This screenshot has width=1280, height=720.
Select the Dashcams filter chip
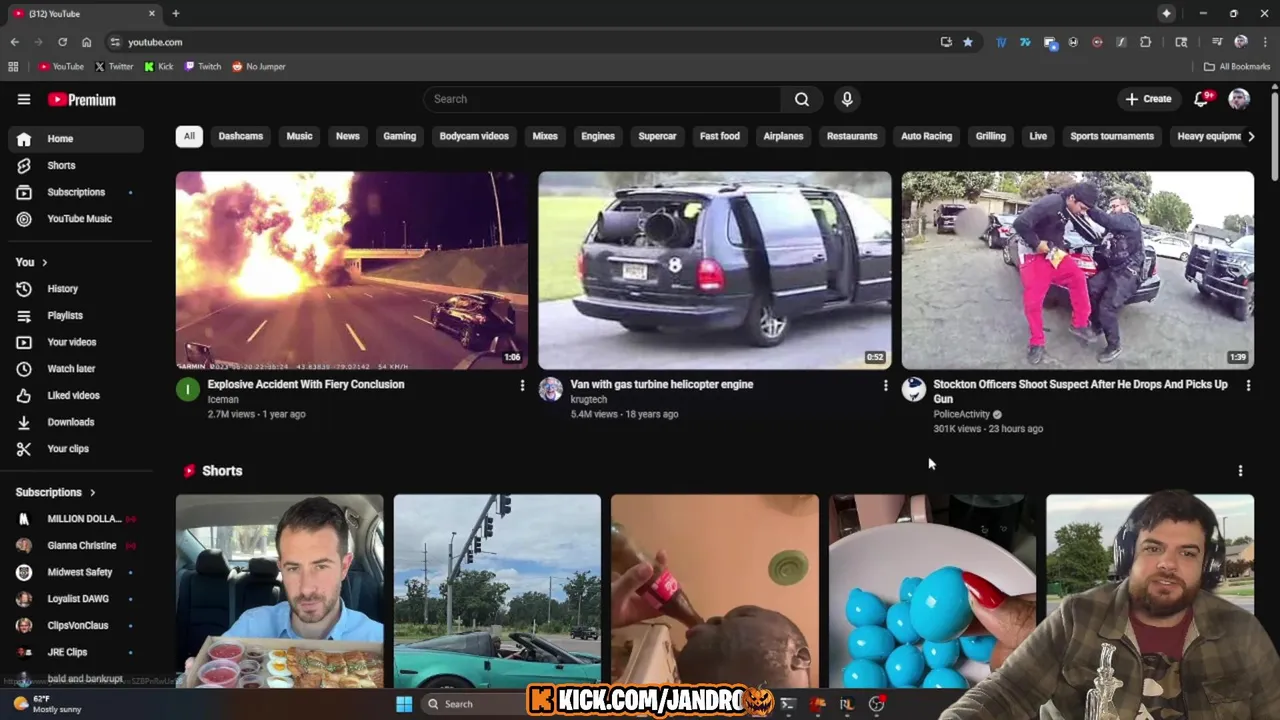(x=241, y=136)
